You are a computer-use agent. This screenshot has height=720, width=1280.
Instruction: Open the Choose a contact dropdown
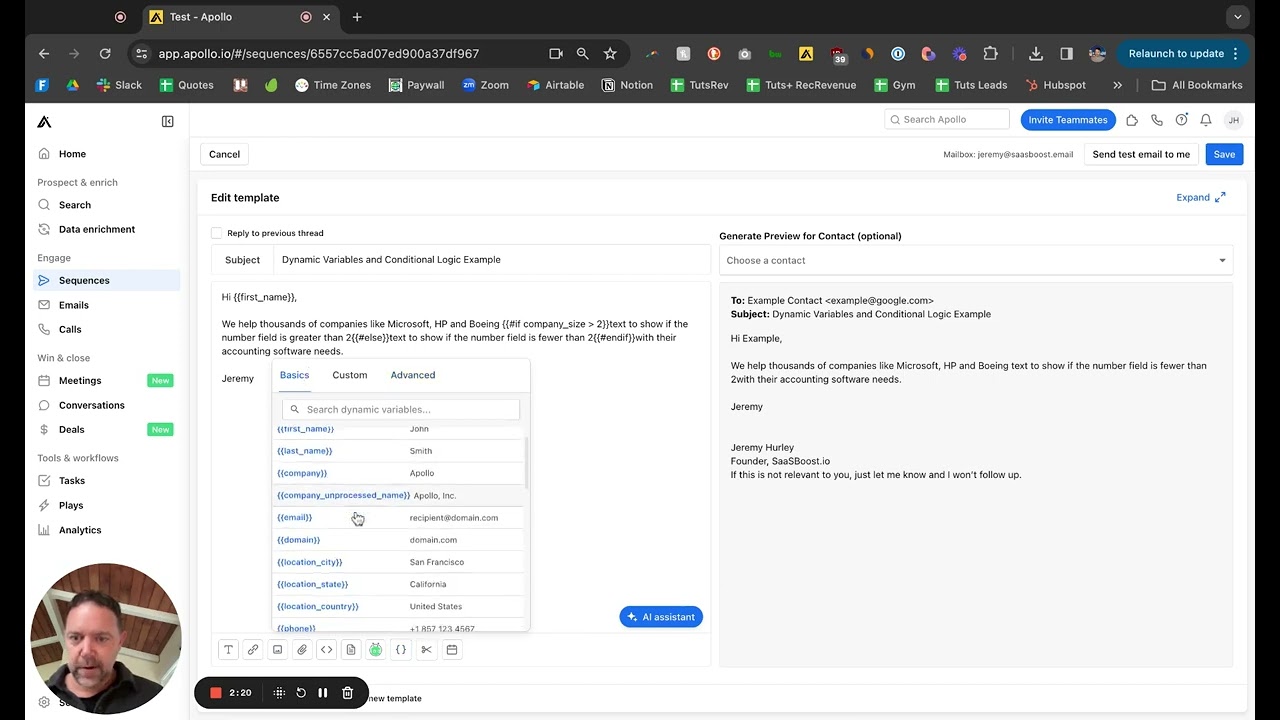coord(975,261)
